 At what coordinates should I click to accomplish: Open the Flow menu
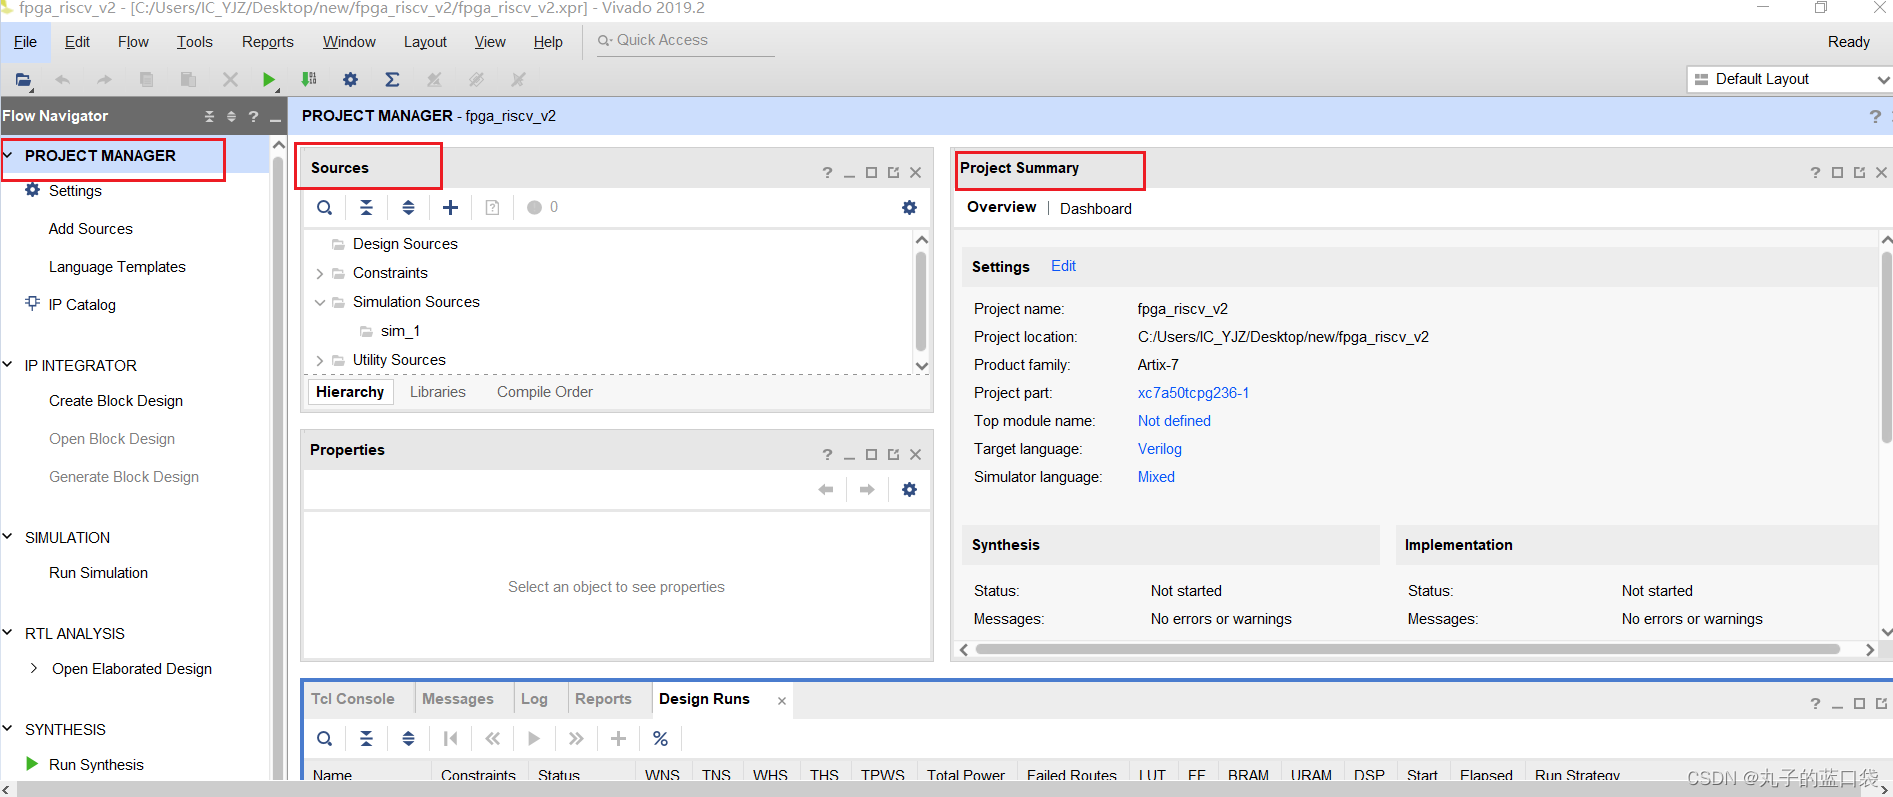tap(133, 41)
